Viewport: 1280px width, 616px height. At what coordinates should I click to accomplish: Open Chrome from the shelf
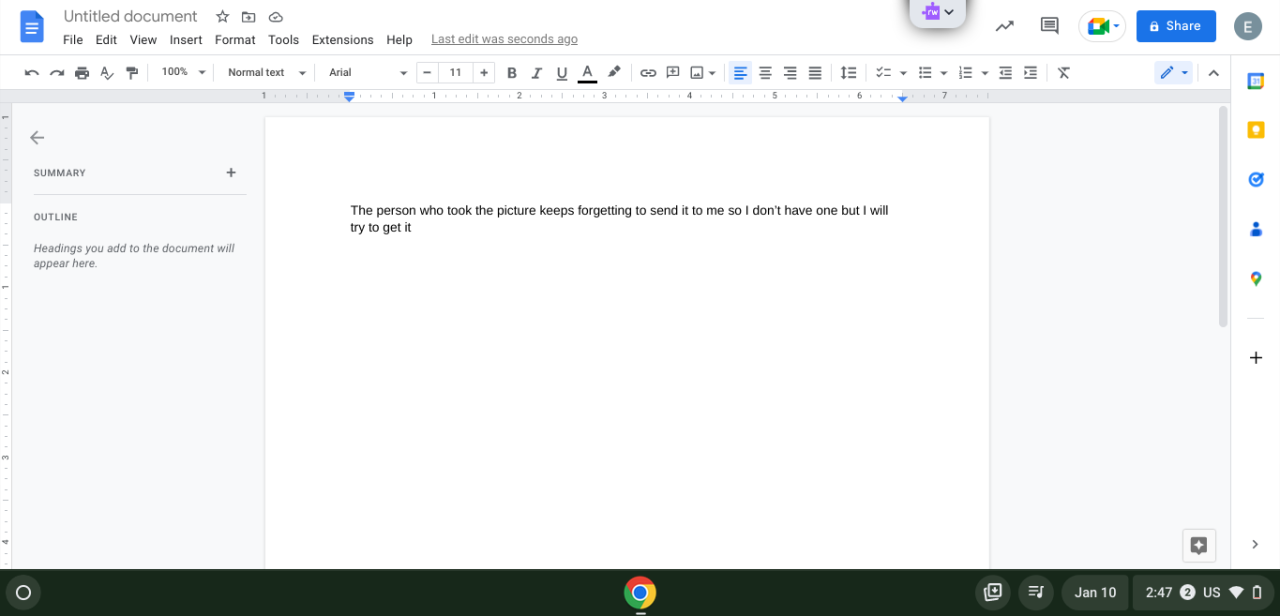(640, 593)
